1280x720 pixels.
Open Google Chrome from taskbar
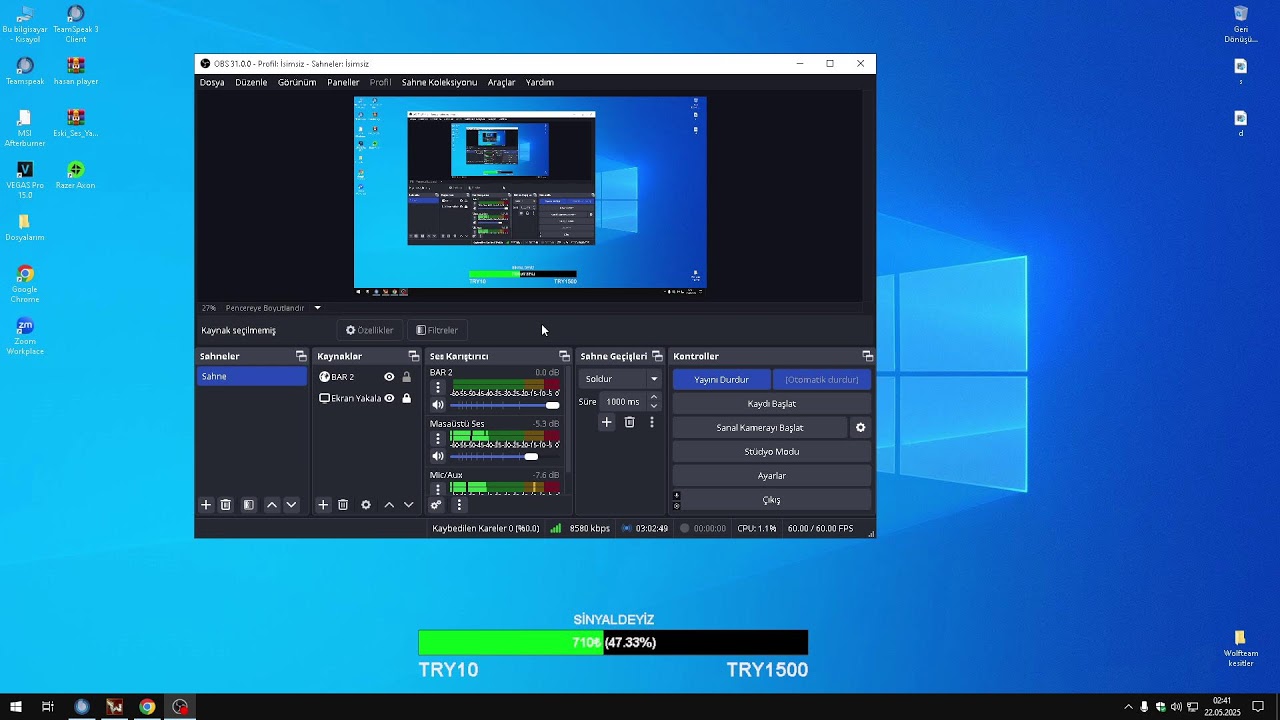[147, 707]
